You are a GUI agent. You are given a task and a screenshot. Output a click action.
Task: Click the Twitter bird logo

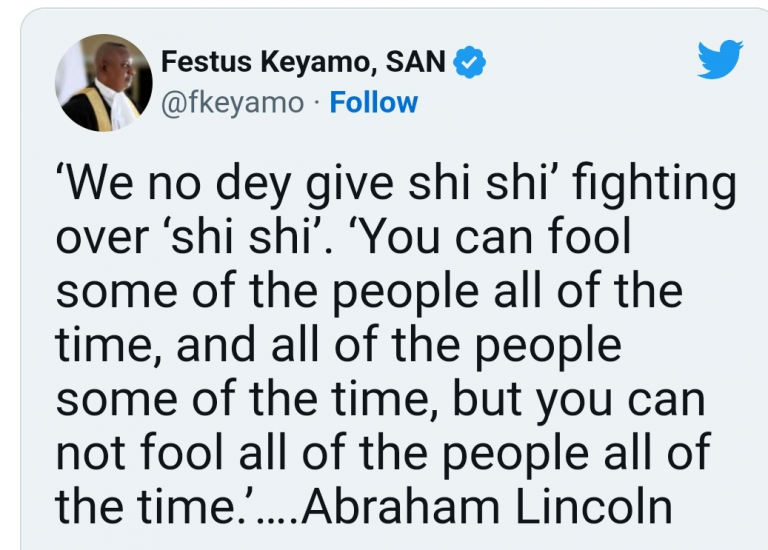pyautogui.click(x=720, y=59)
